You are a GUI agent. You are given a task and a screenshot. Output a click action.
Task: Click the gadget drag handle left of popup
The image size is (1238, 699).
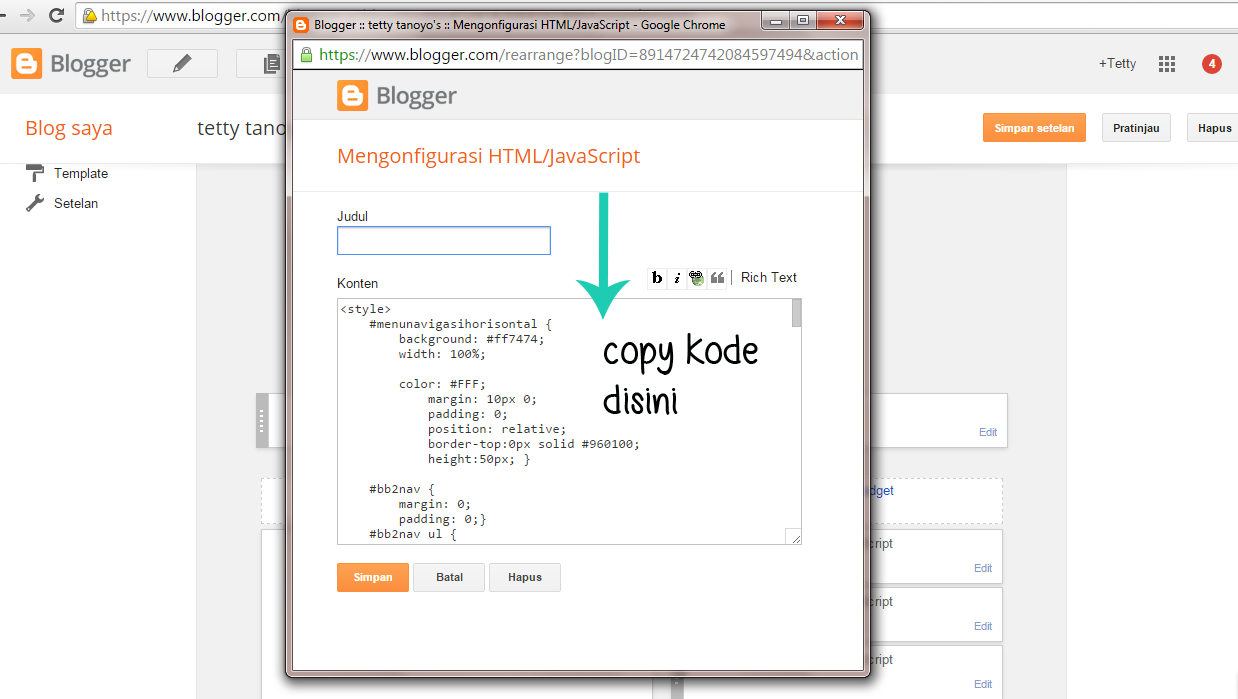(262, 420)
